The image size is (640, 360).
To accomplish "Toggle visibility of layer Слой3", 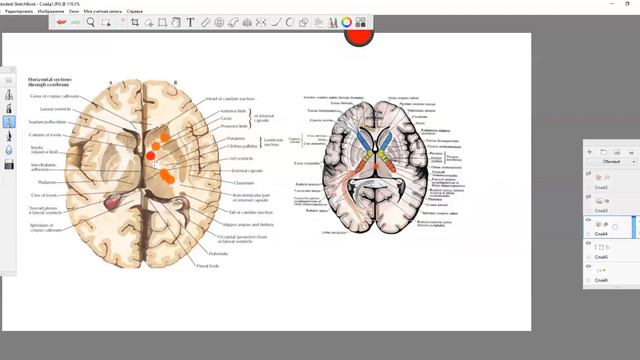I will click(x=589, y=197).
